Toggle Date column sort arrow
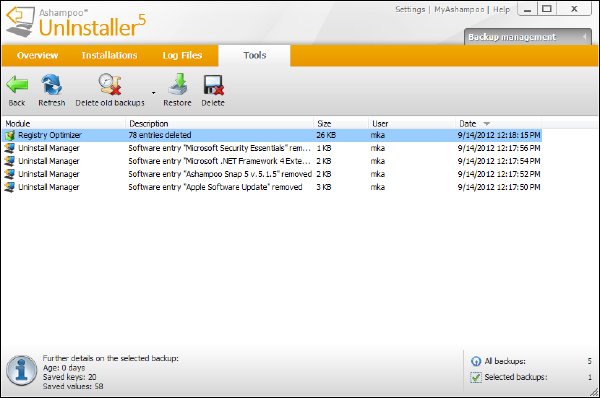Viewport: 600px width, 398px height. point(487,124)
